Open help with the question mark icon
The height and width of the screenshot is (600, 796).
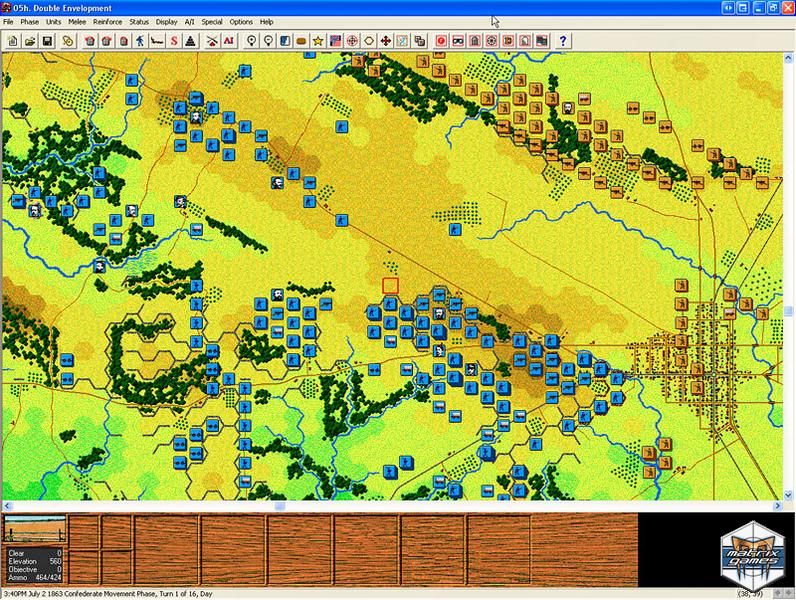[x=564, y=41]
